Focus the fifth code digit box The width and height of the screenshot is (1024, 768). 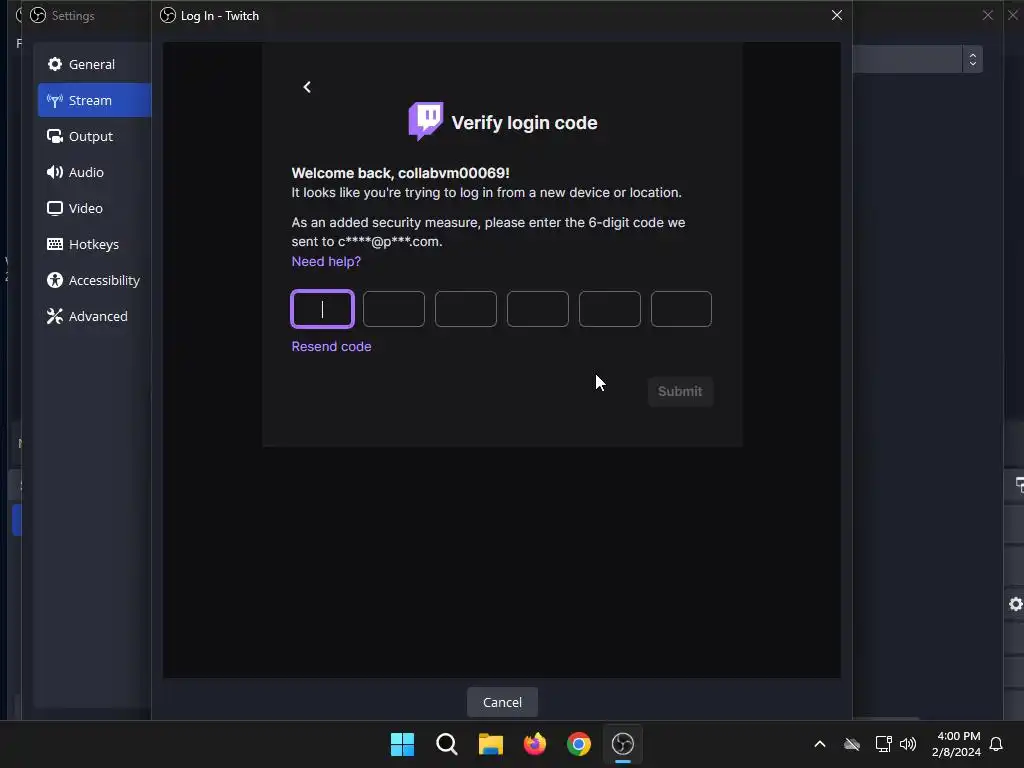[x=609, y=309]
